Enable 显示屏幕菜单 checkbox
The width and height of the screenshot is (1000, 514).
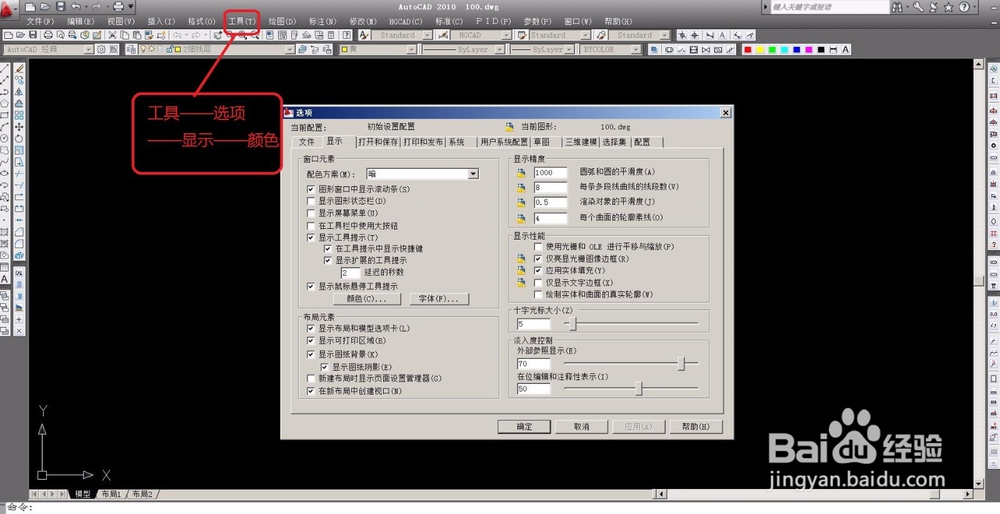click(311, 214)
